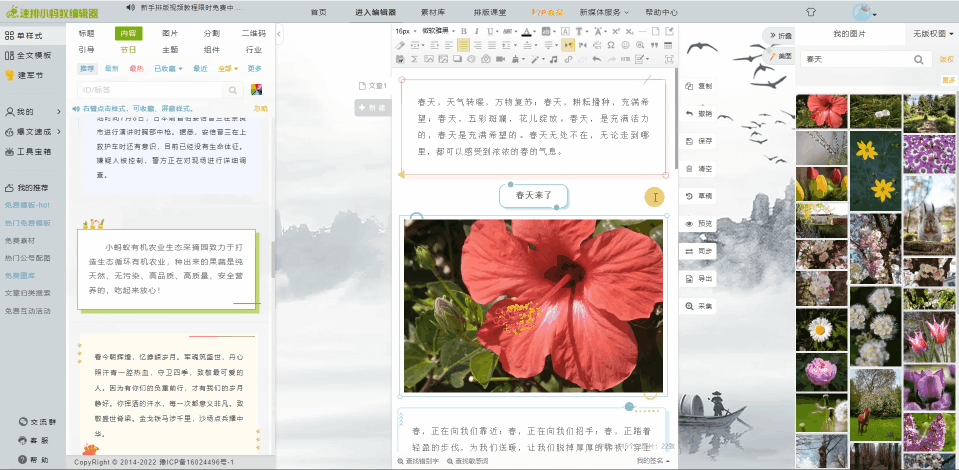Select the font color A swatch

tap(526, 31)
